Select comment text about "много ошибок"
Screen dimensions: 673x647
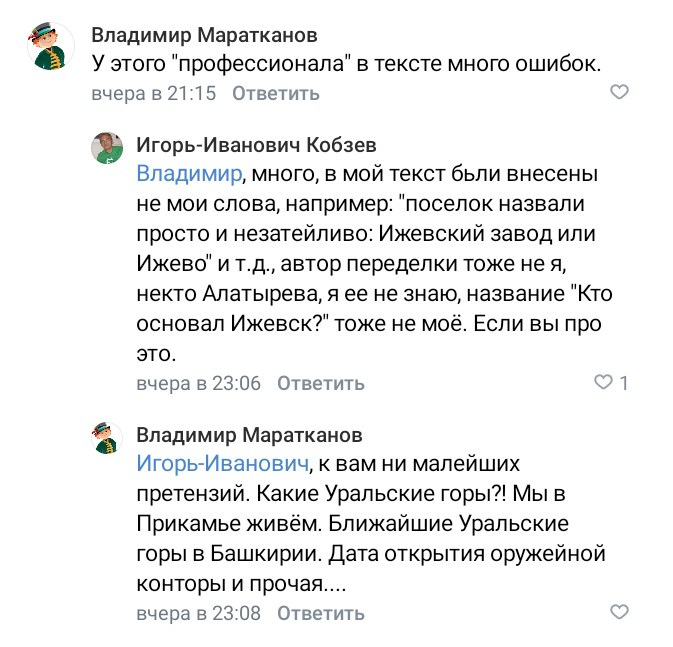tap(345, 63)
